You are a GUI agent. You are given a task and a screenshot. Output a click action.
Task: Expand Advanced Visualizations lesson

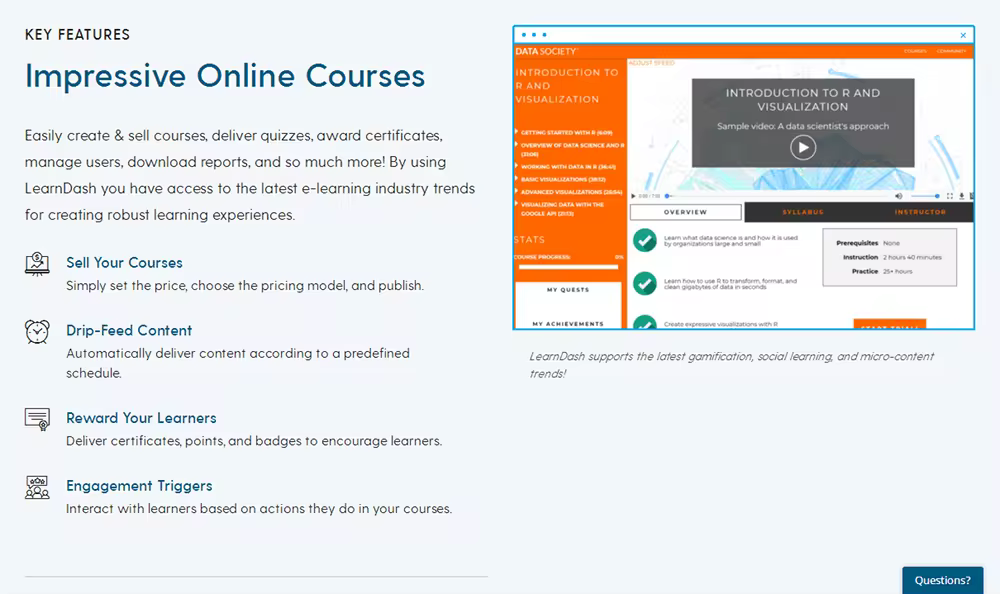[x=569, y=192]
